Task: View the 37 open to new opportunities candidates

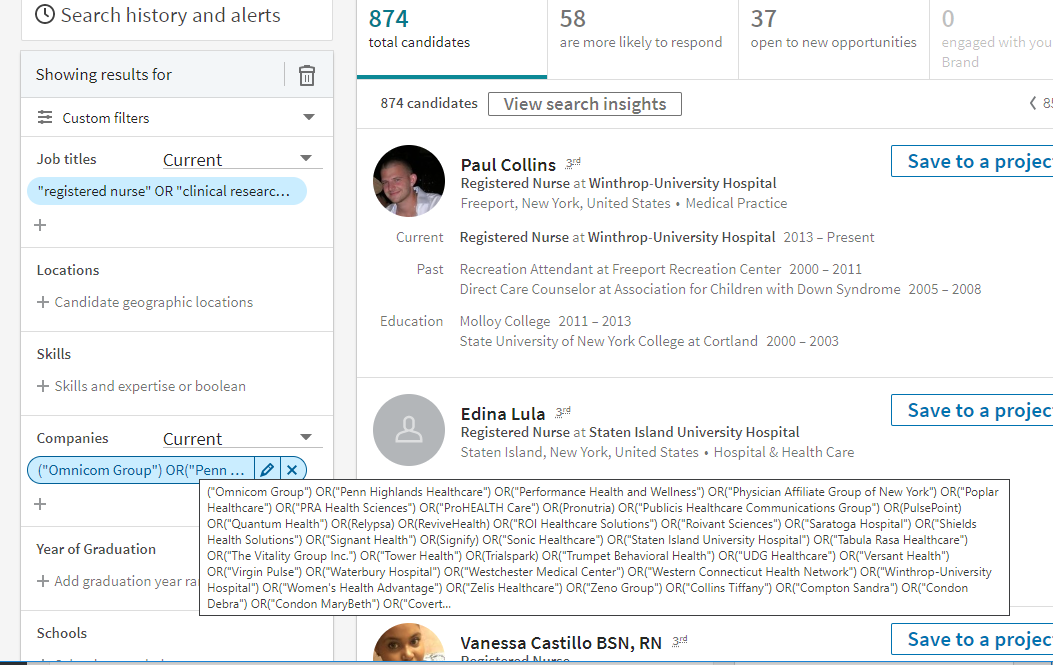Action: point(833,30)
